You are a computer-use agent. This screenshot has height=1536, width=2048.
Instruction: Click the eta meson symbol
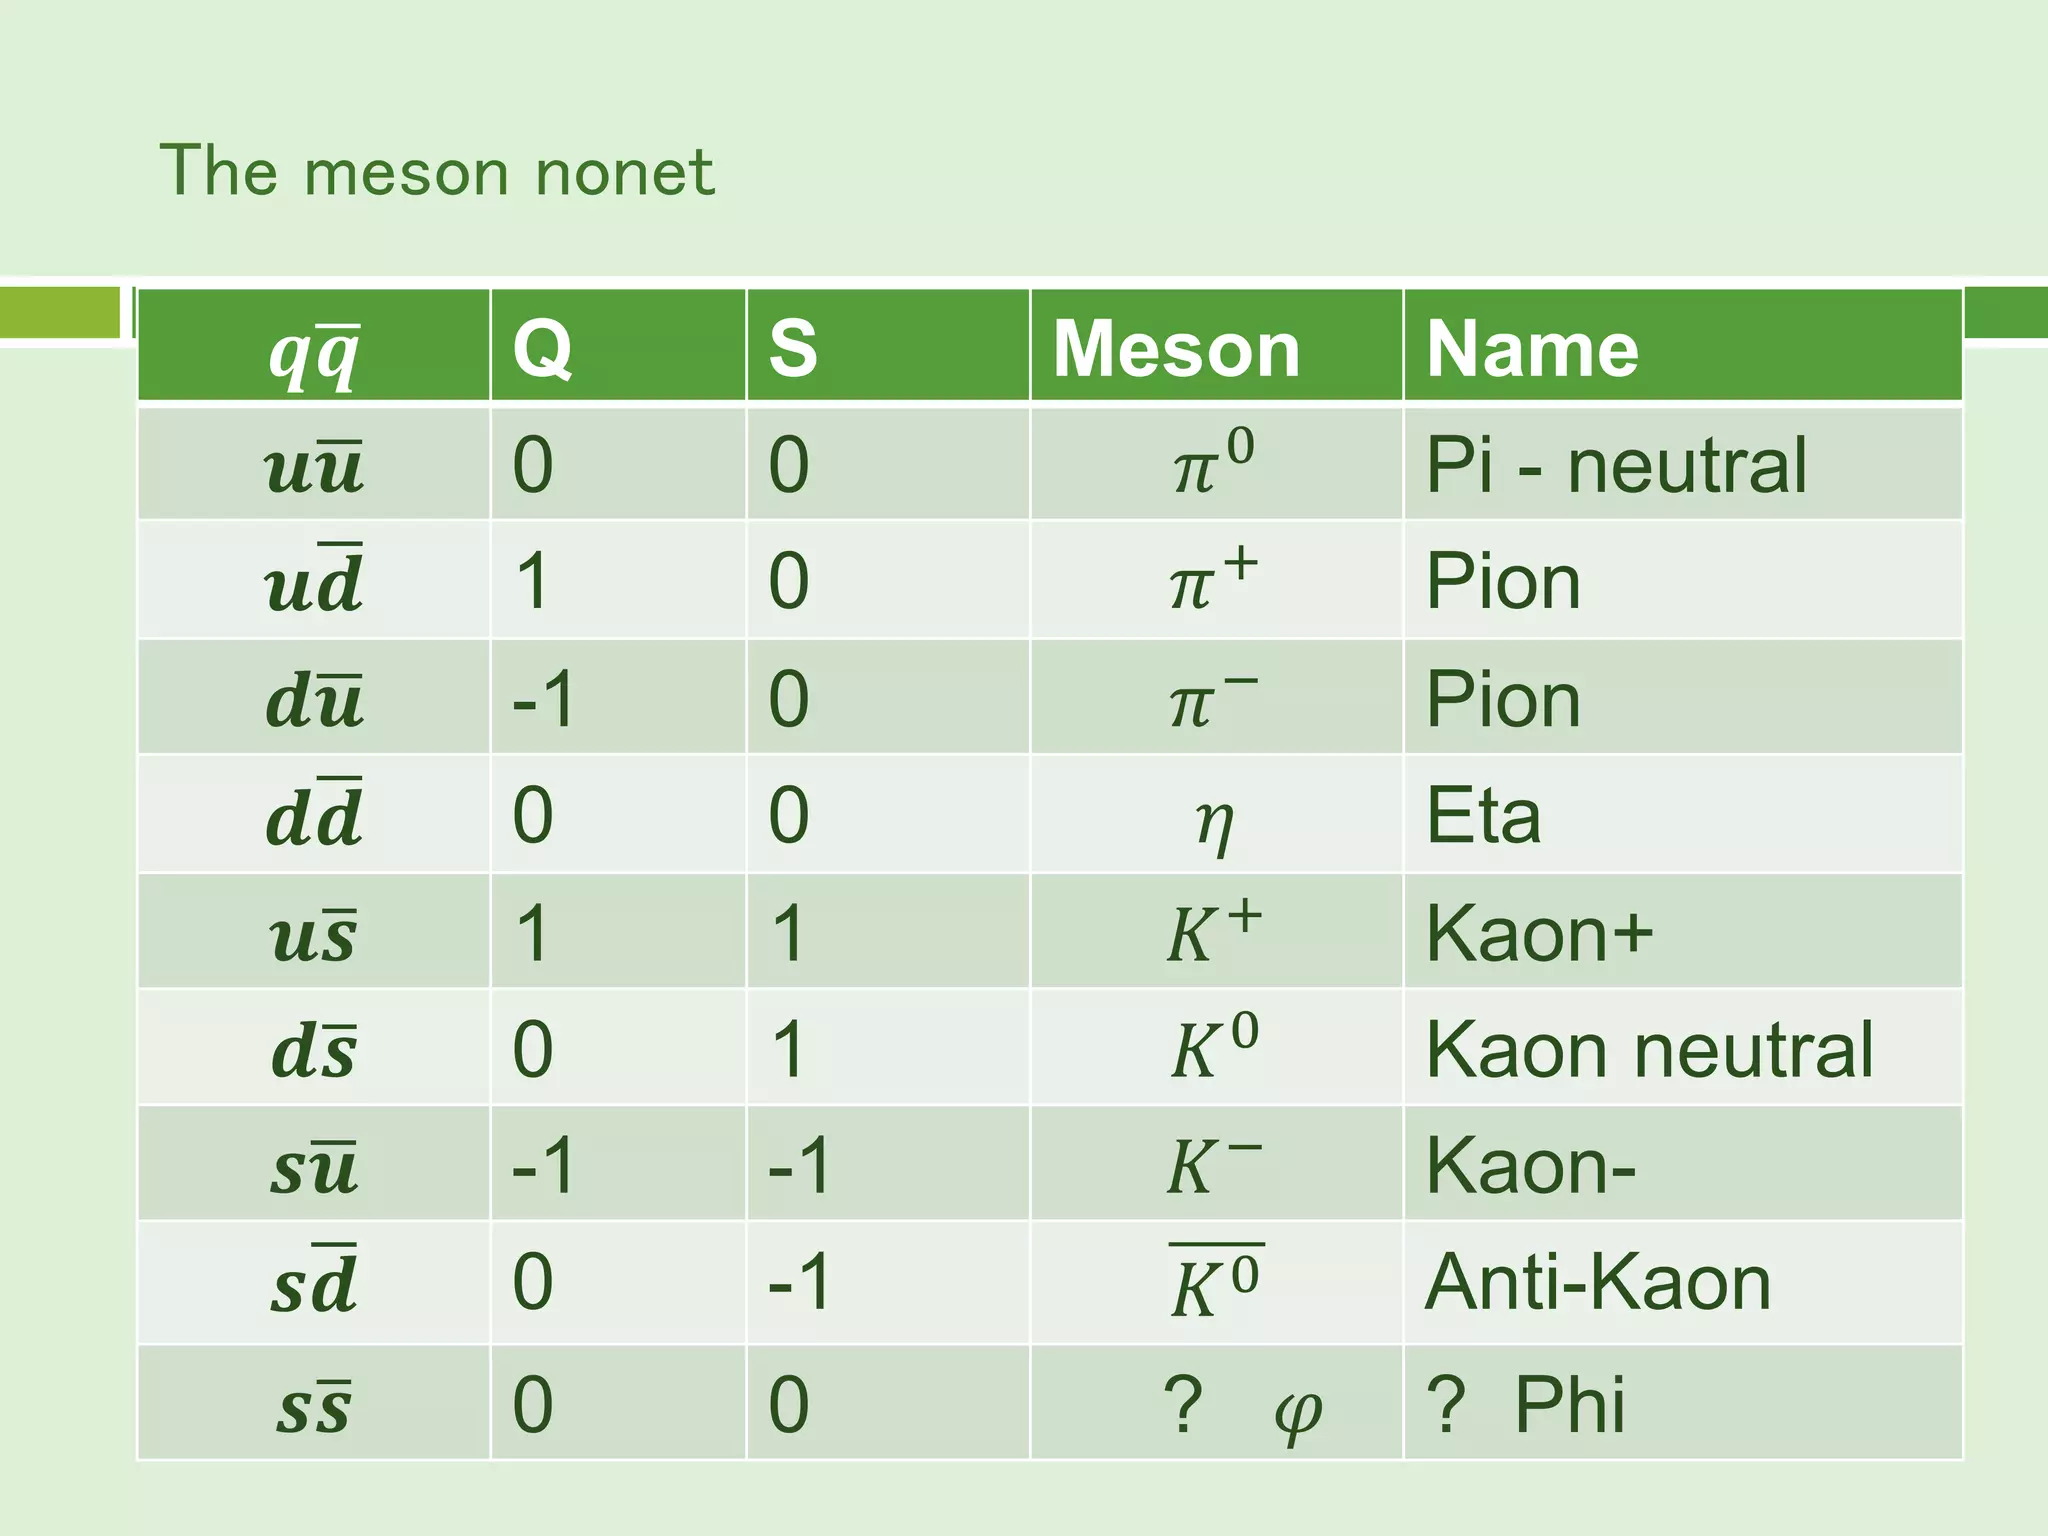pyautogui.click(x=1215, y=825)
